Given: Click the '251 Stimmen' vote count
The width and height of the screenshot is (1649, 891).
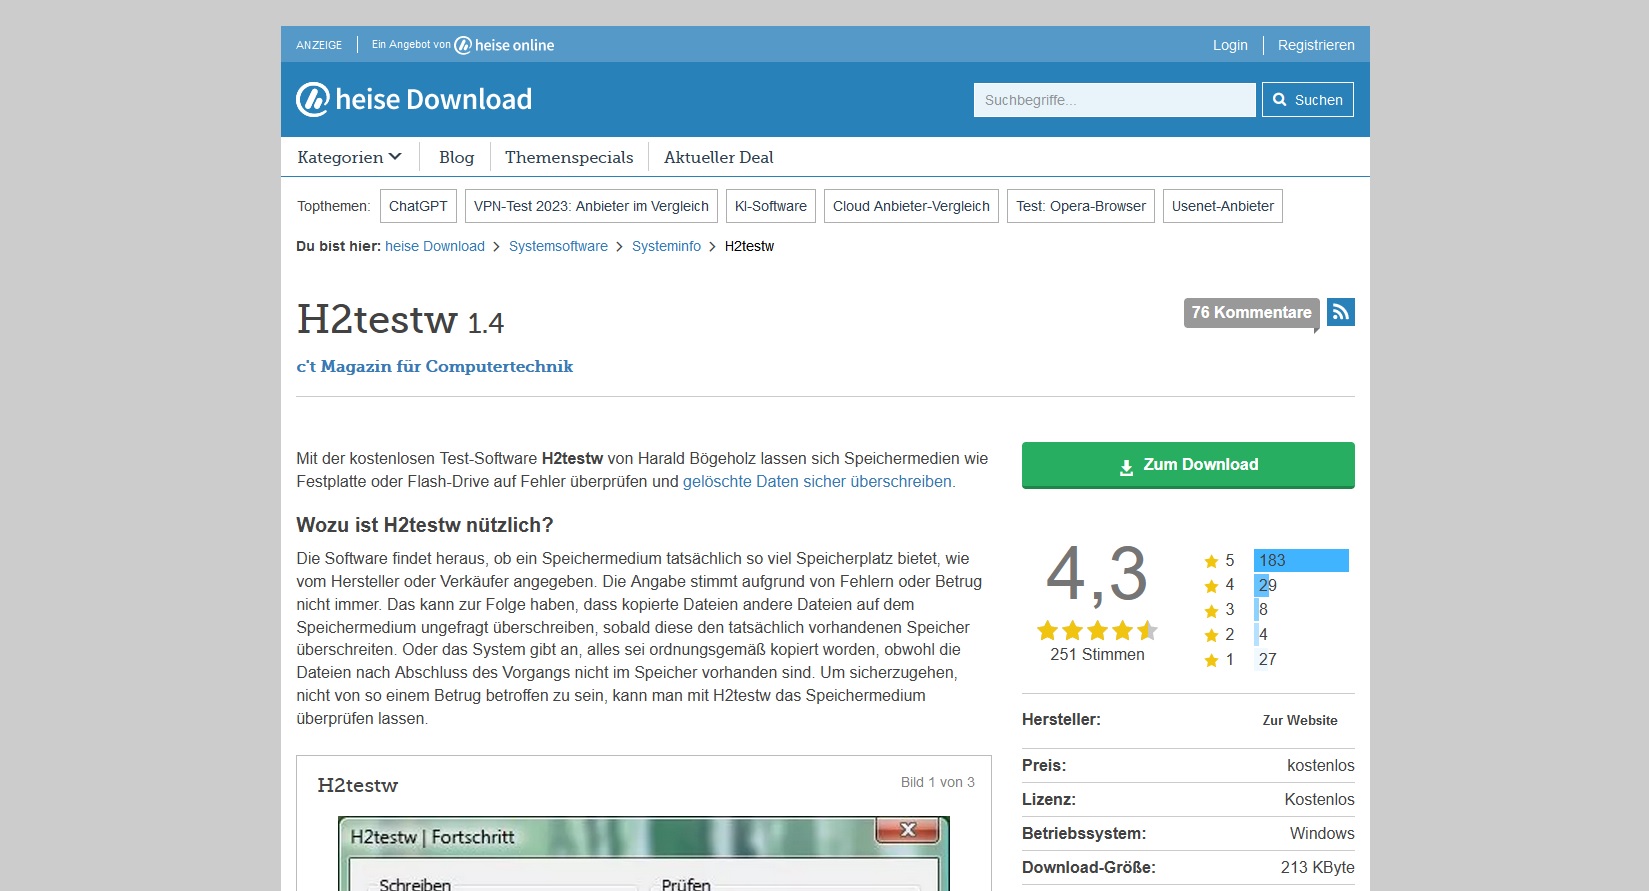Looking at the screenshot, I should [1097, 654].
